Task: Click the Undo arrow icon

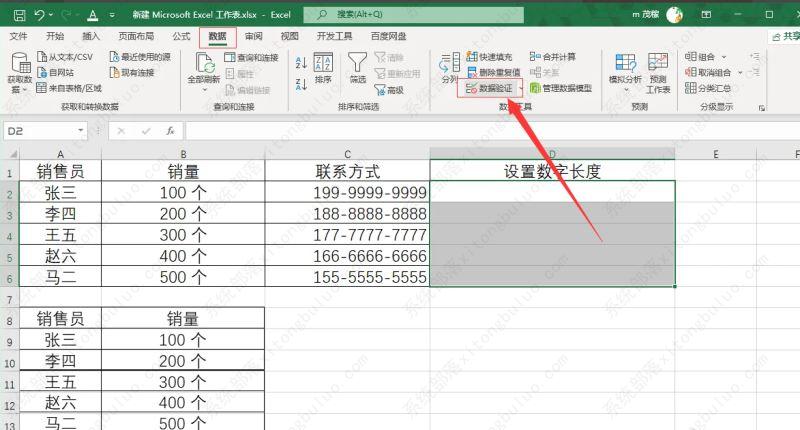Action: [x=38, y=15]
